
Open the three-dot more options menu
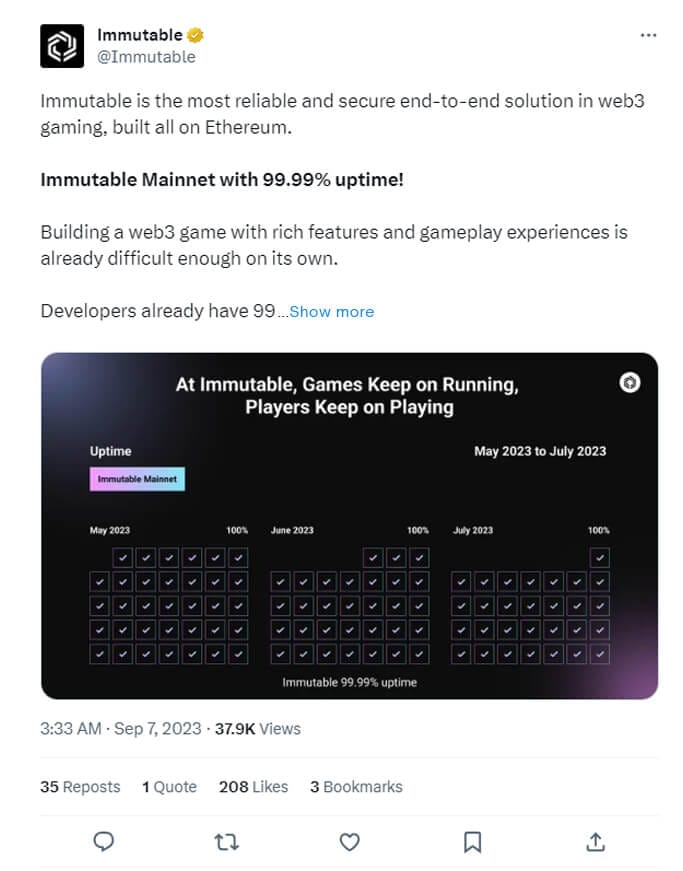click(x=648, y=35)
